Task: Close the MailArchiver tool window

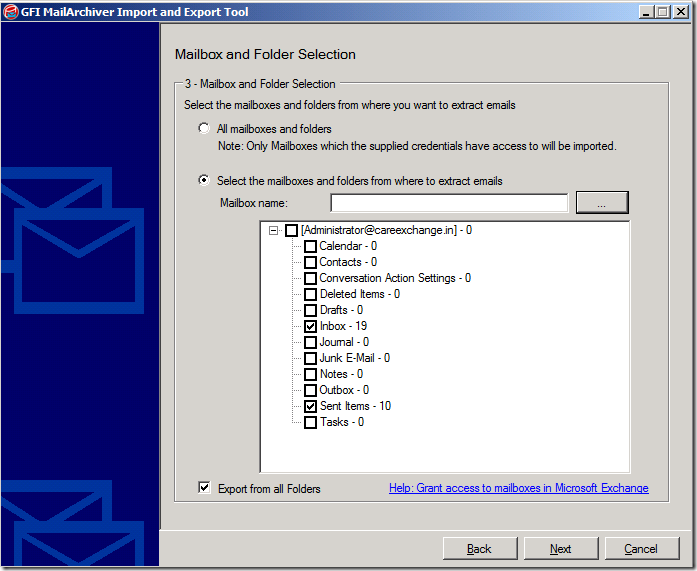Action: (681, 12)
